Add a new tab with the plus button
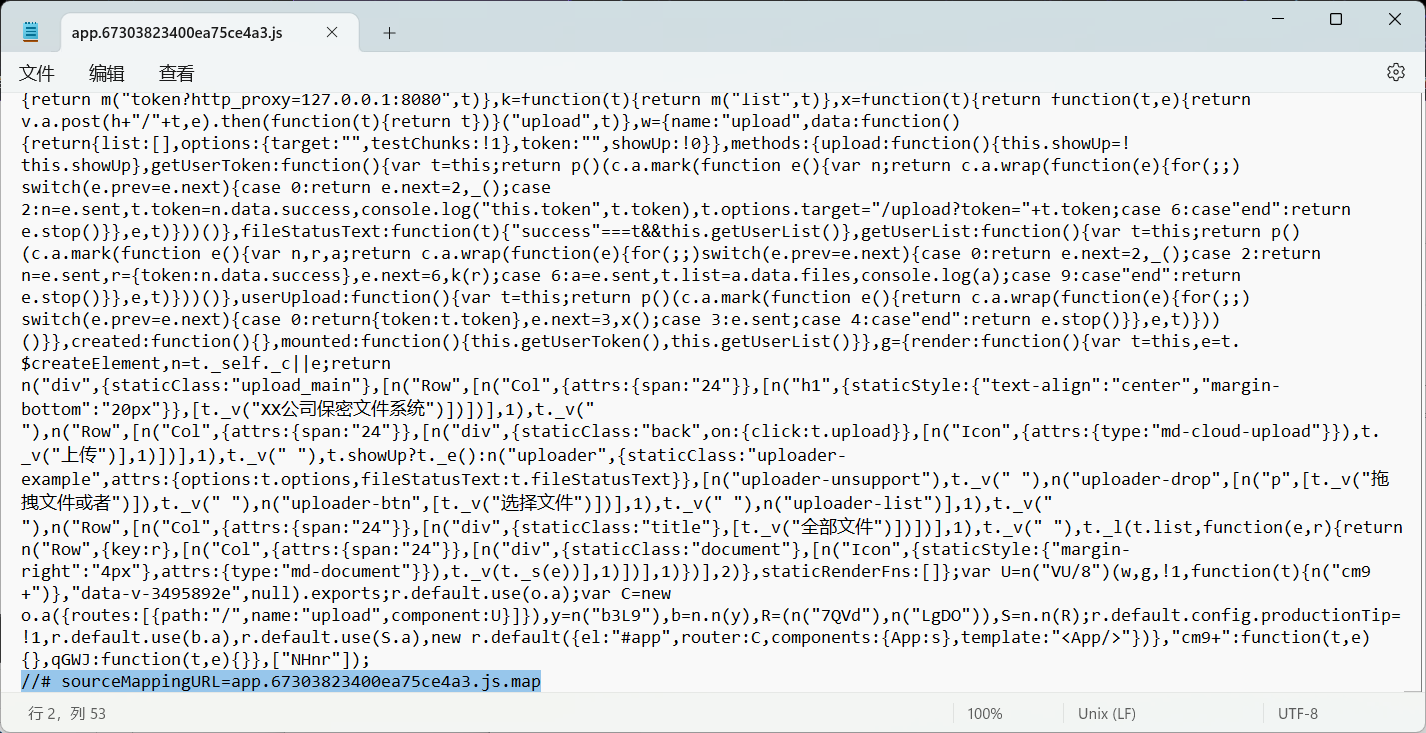The image size is (1426, 733). tap(389, 33)
